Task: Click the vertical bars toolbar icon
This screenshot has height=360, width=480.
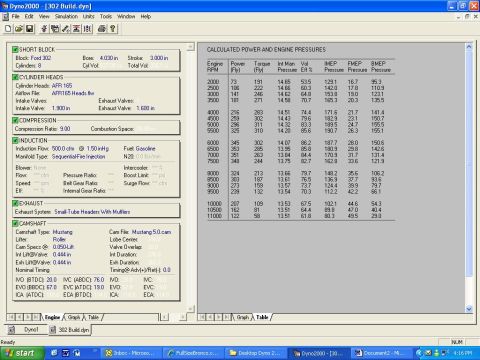Action: click(87, 29)
